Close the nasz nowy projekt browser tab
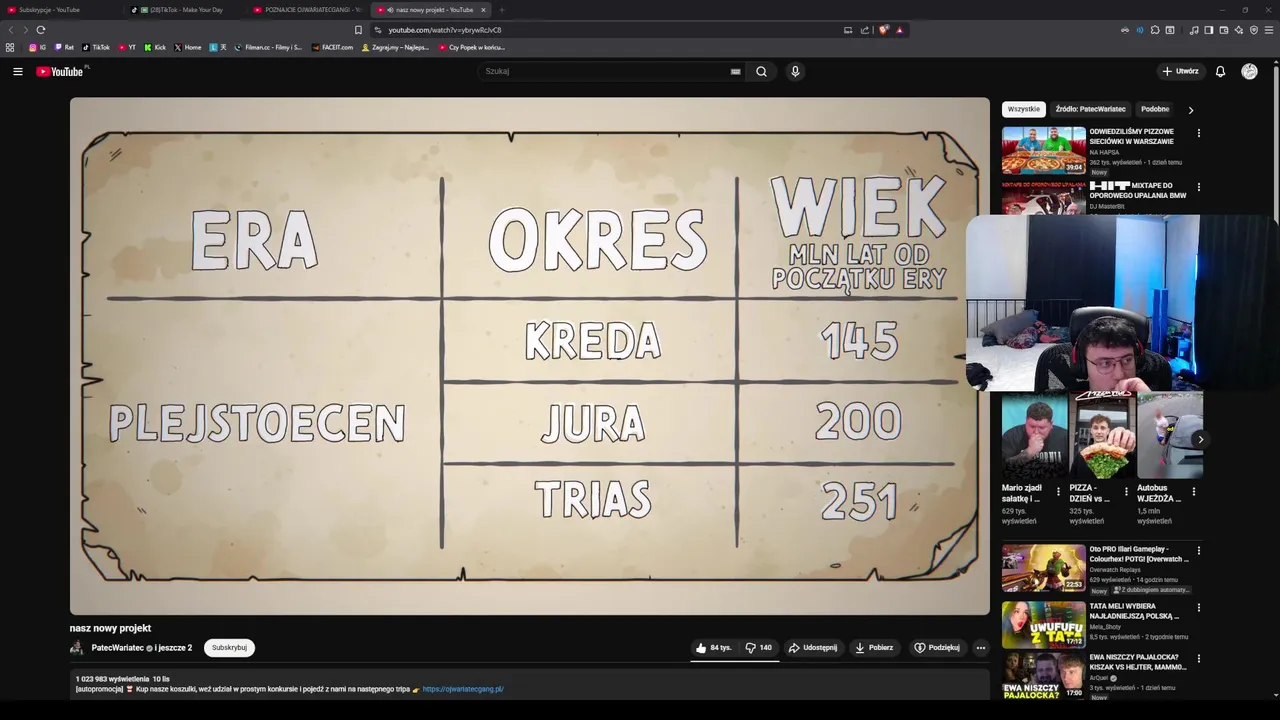1280x720 pixels. point(483,10)
